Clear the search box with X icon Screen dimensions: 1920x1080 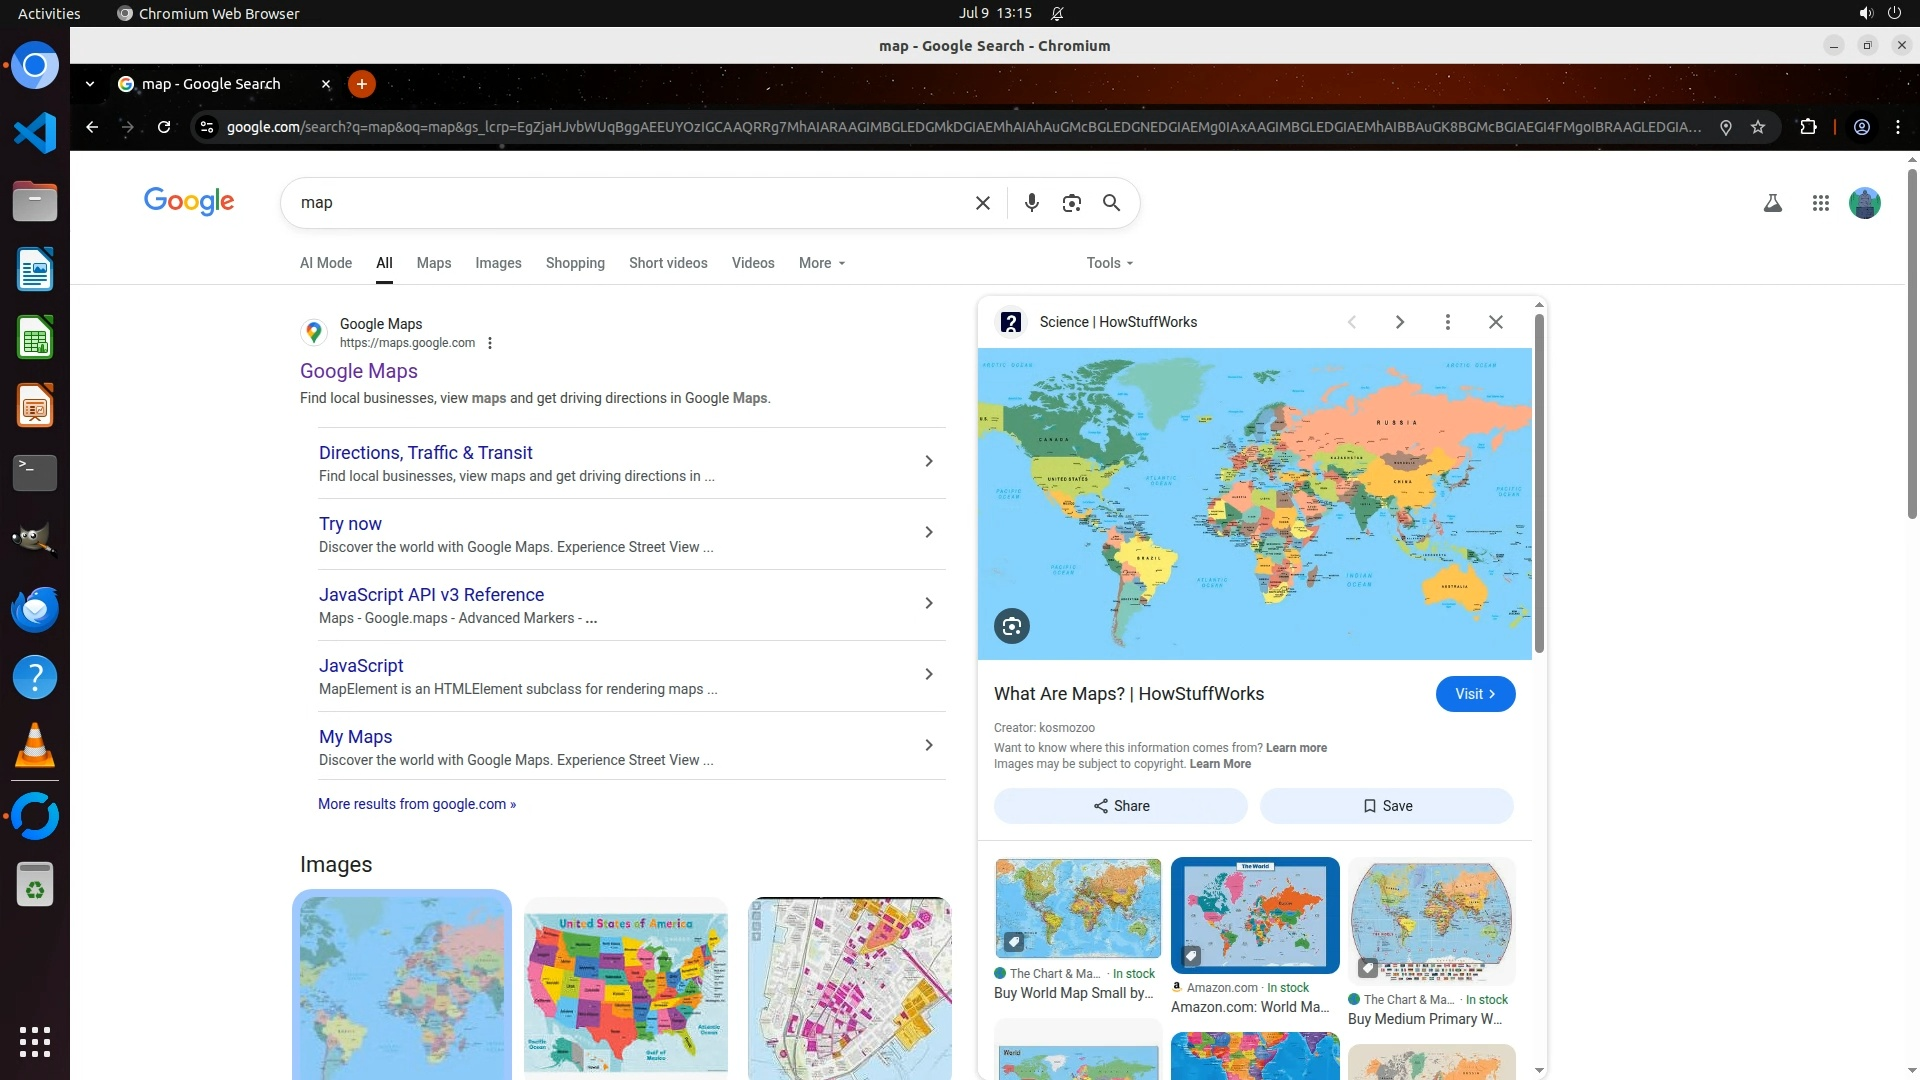tap(982, 203)
